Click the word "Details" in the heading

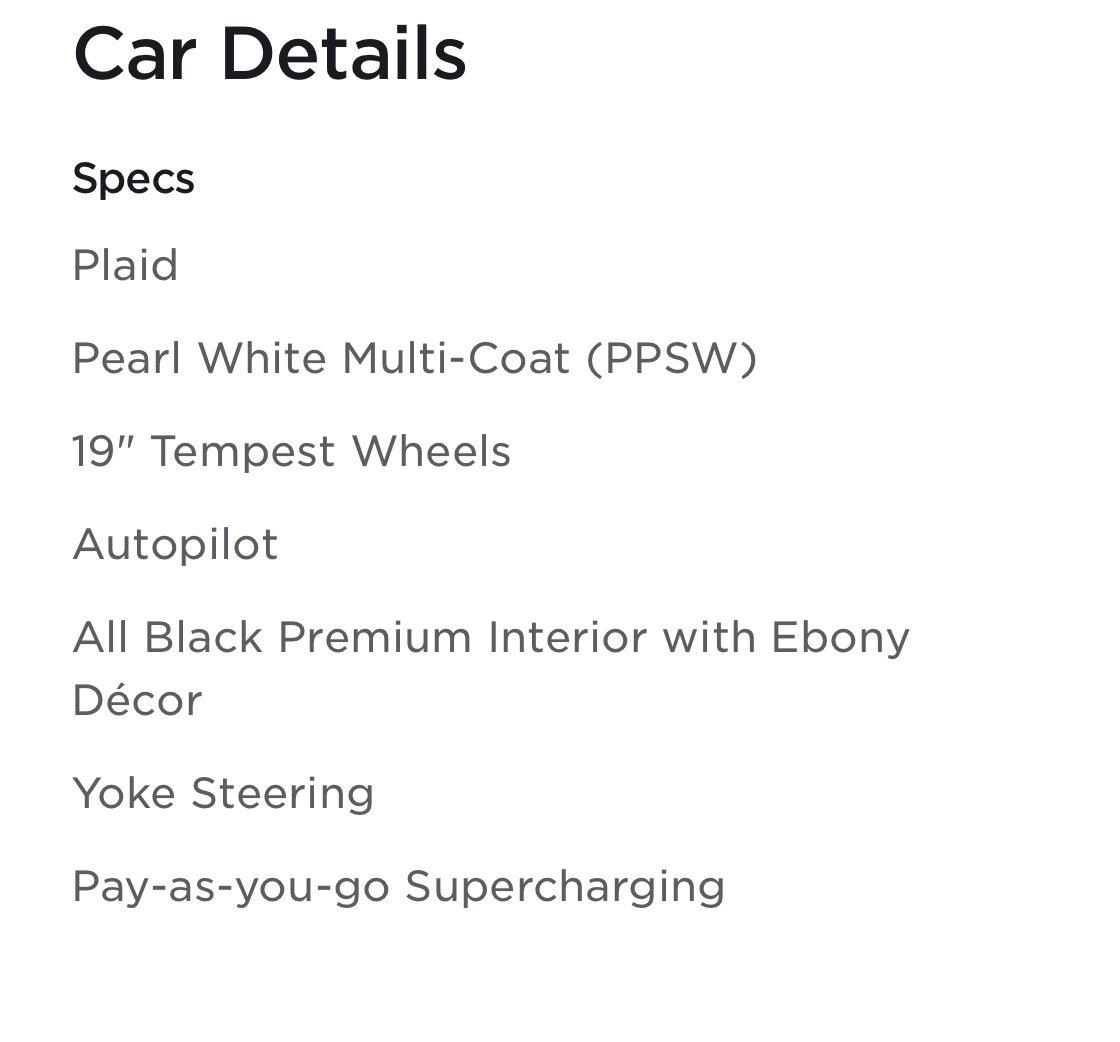pos(343,54)
